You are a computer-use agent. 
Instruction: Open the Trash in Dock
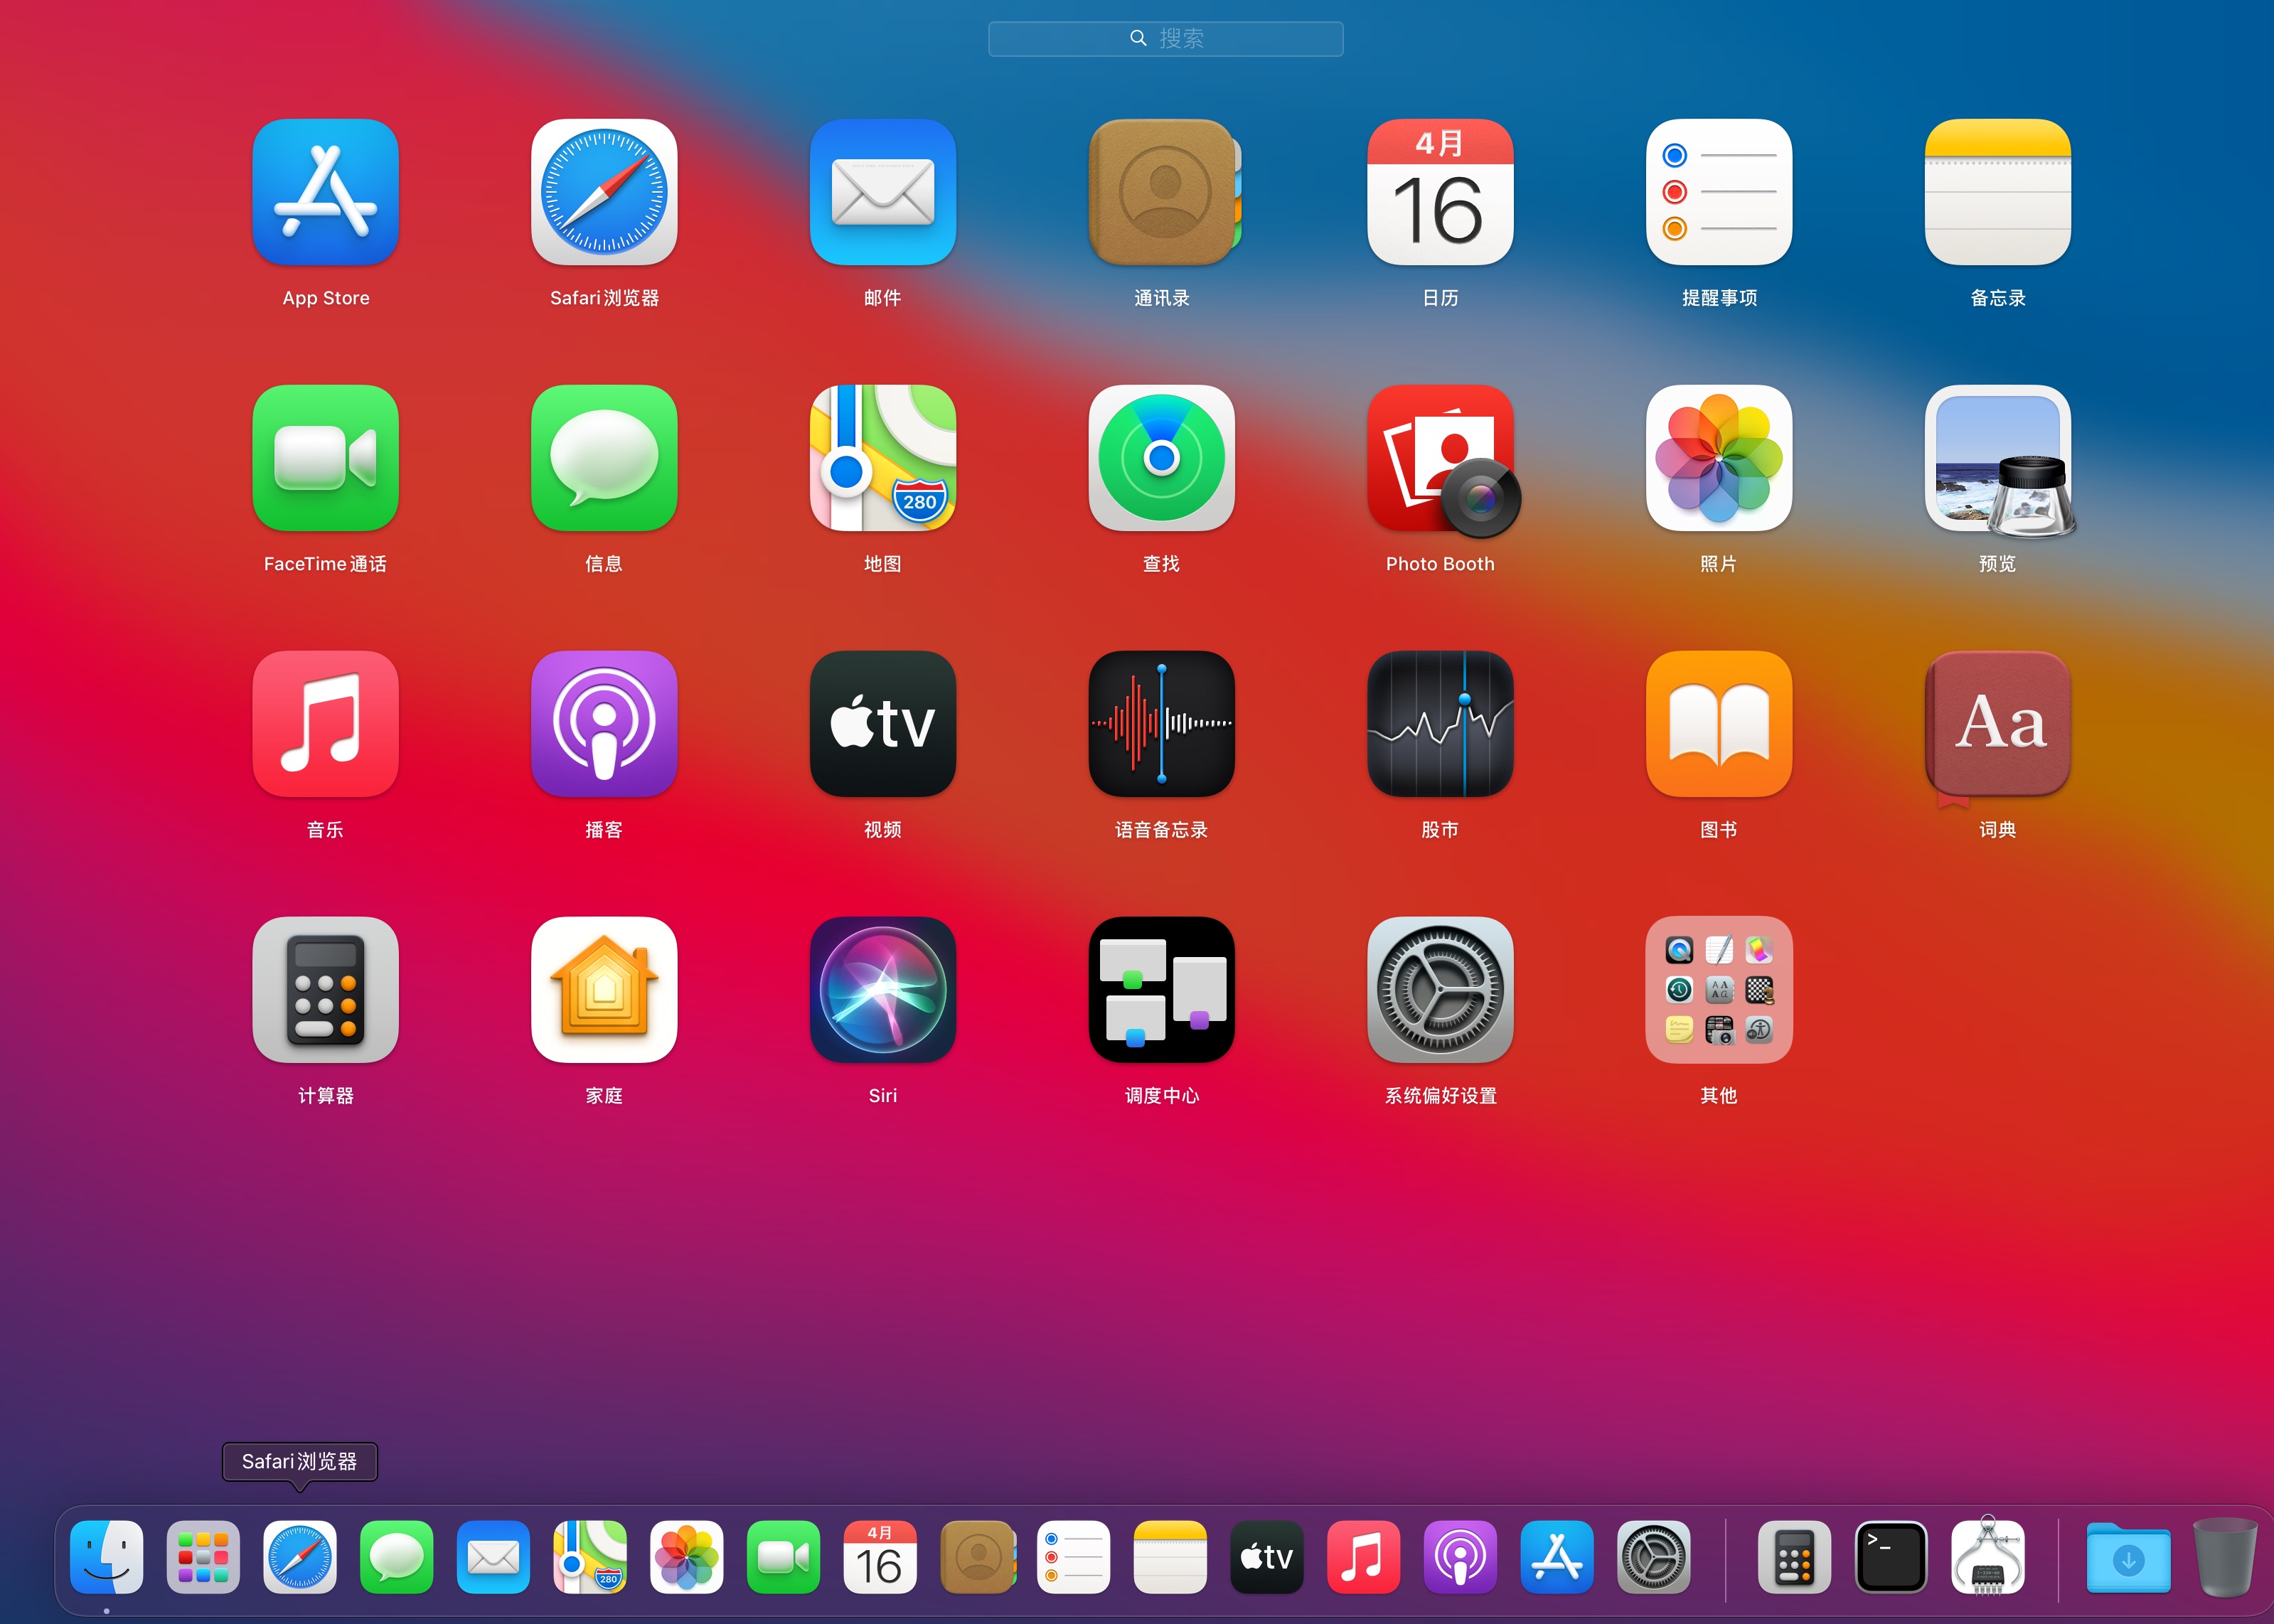click(2224, 1557)
